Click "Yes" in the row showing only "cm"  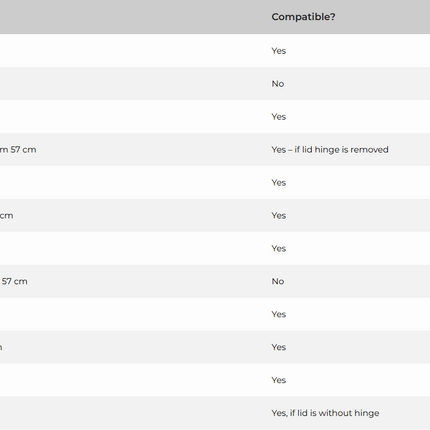point(279,216)
